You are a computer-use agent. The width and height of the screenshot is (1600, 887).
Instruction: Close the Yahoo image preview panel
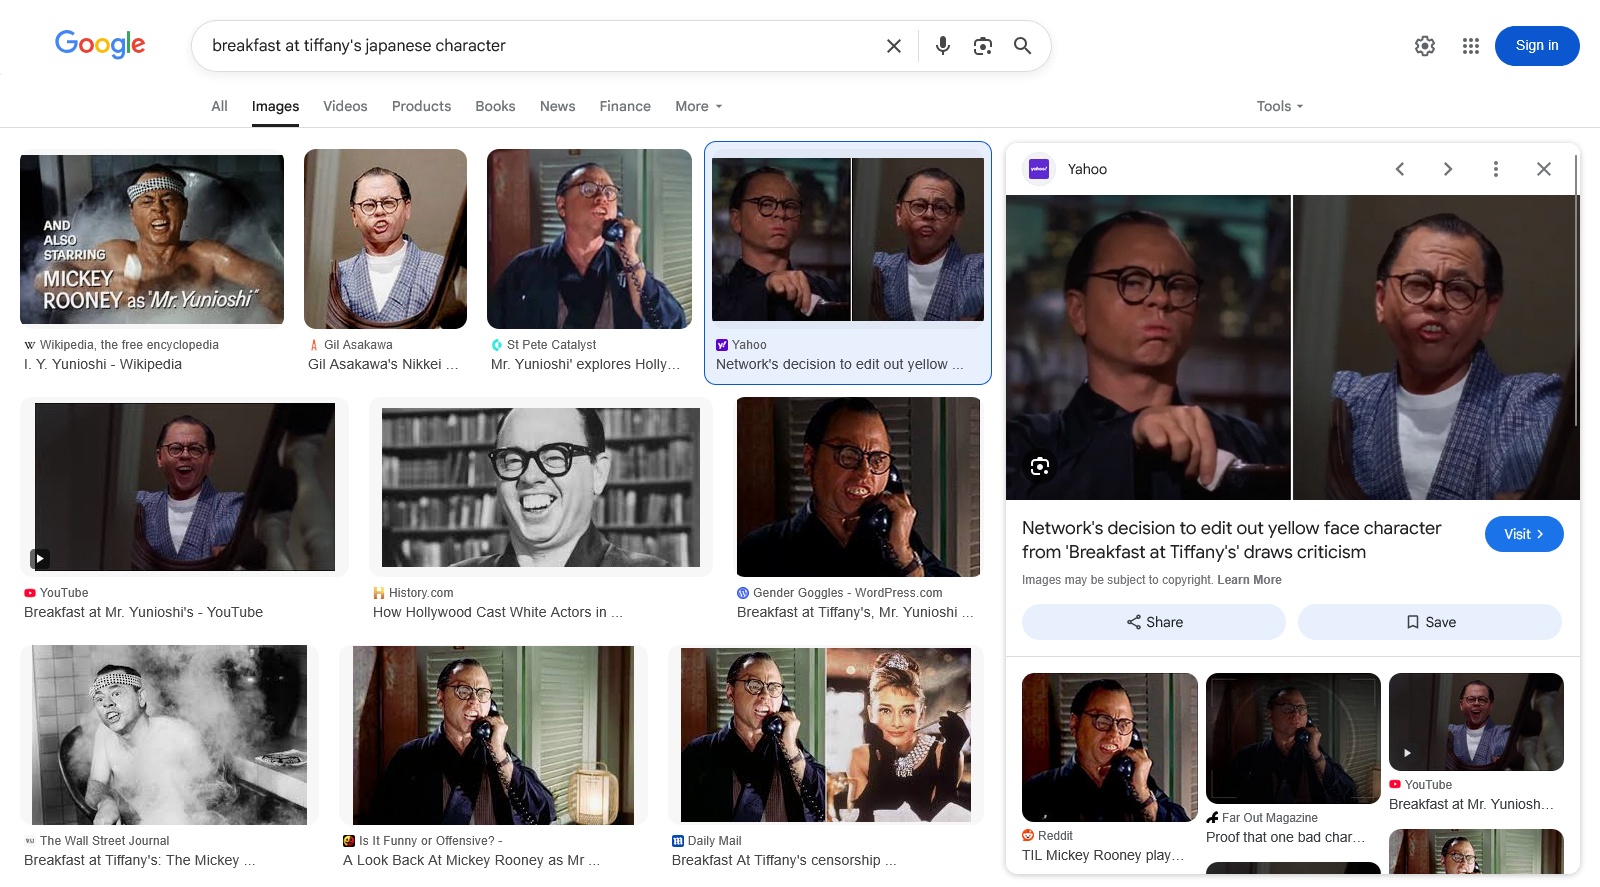point(1544,169)
